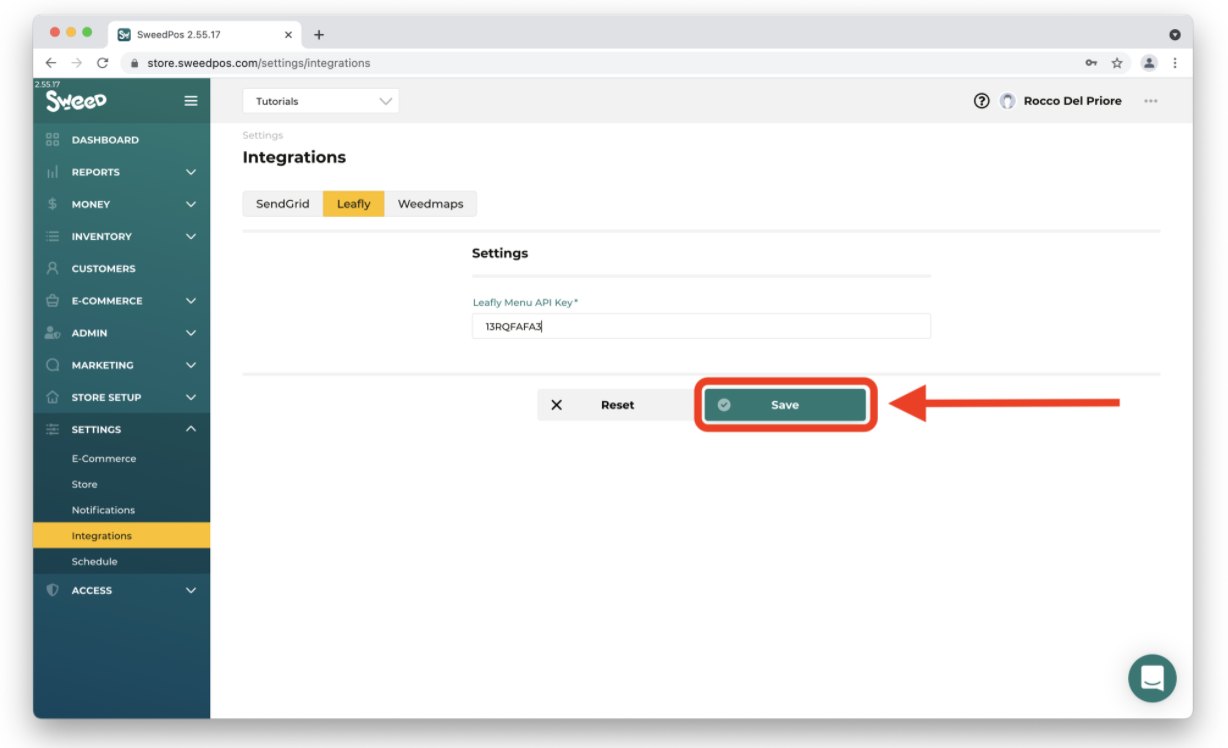Switch to the Weedmaps tab
This screenshot has height=748, width=1228.
[x=431, y=204]
